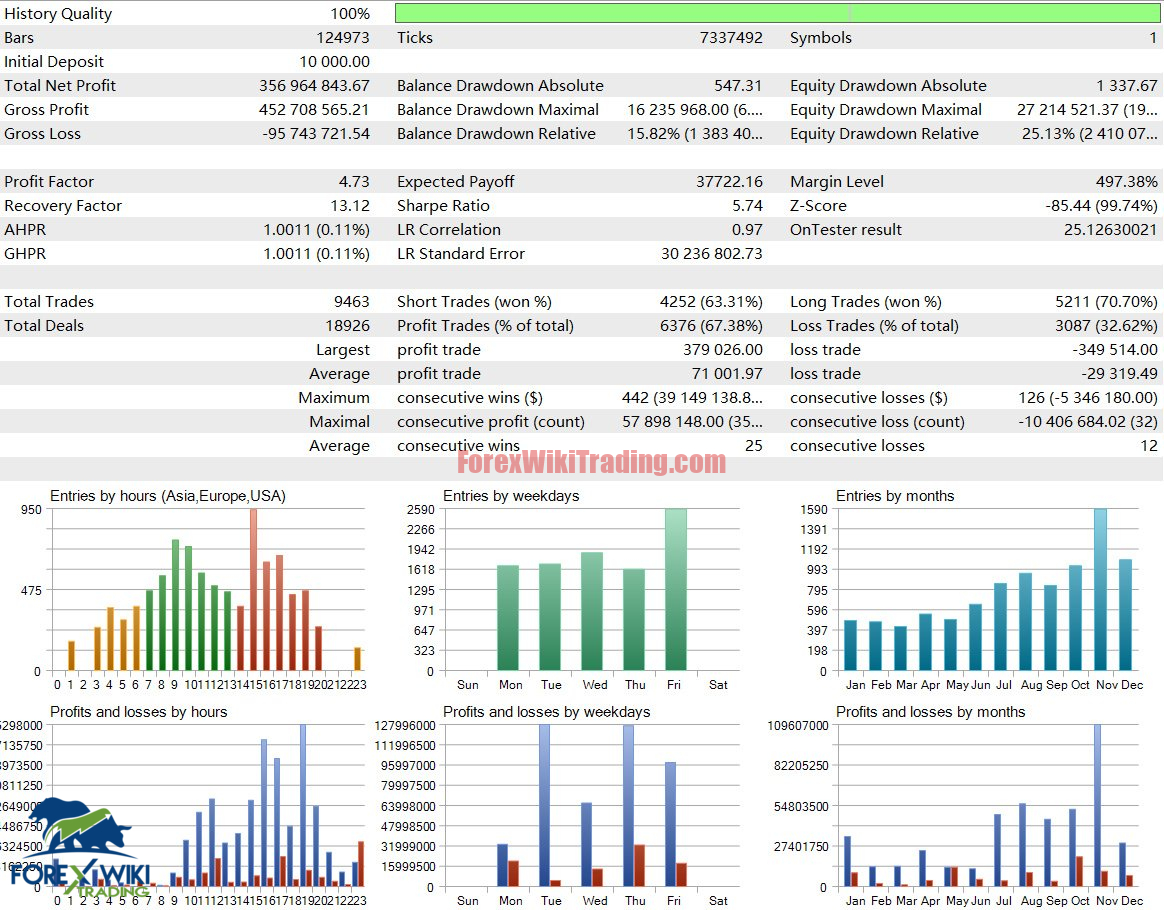Select the Short Trades value 4252 (63.31%)
Image resolution: width=1164 pixels, height=910 pixels.
tap(711, 302)
